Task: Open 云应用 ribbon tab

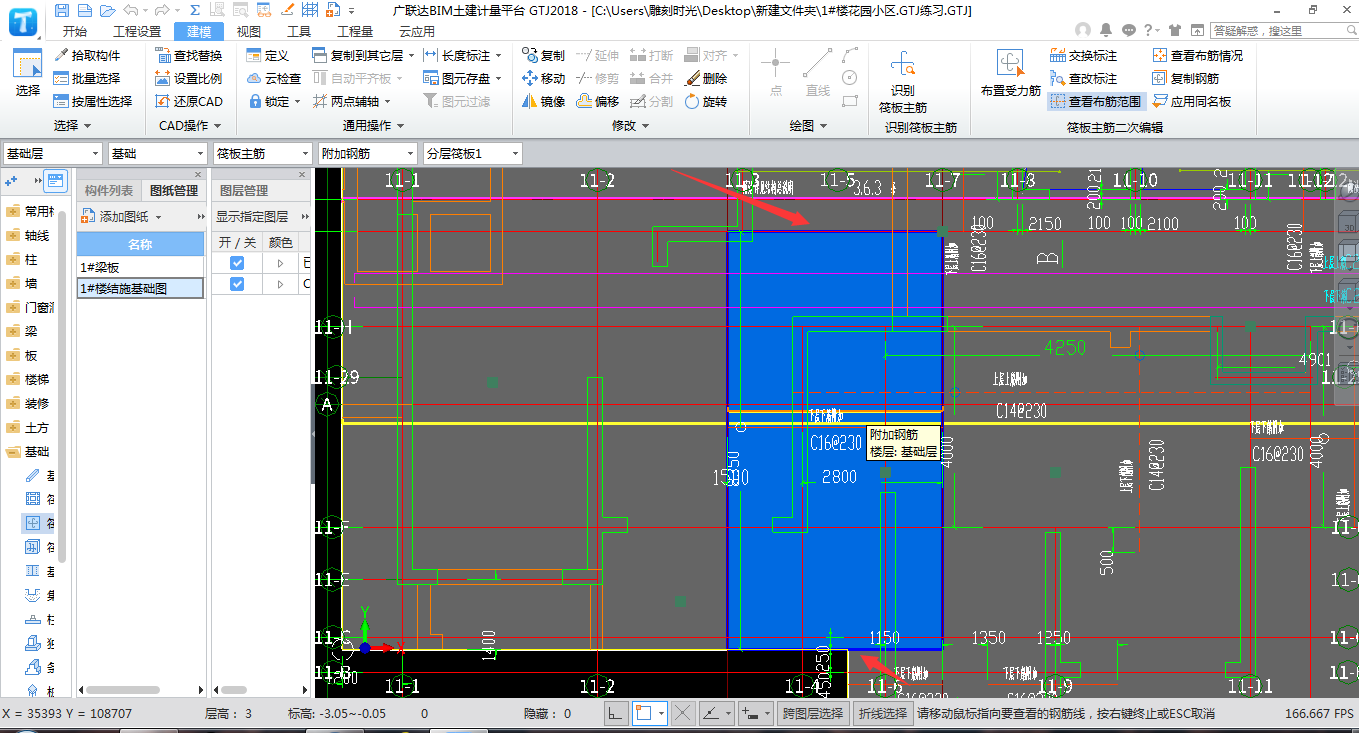Action: tap(417, 31)
